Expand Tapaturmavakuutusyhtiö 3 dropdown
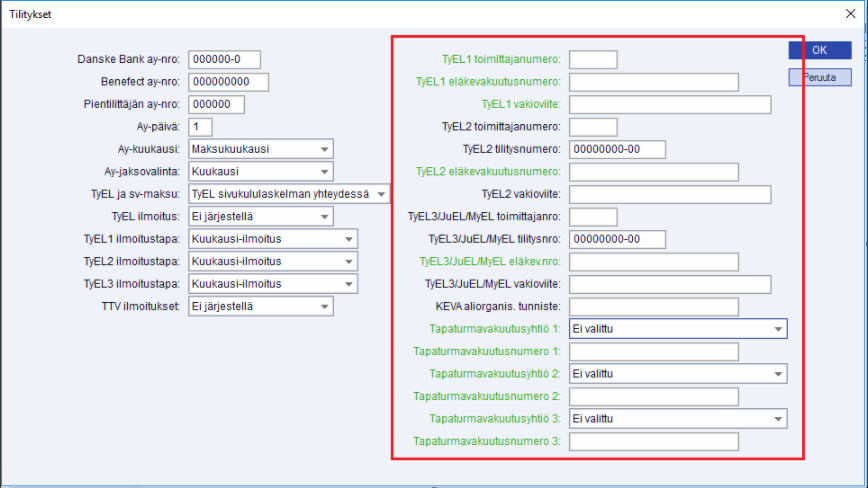Image resolution: width=868 pixels, height=488 pixels. pos(777,419)
